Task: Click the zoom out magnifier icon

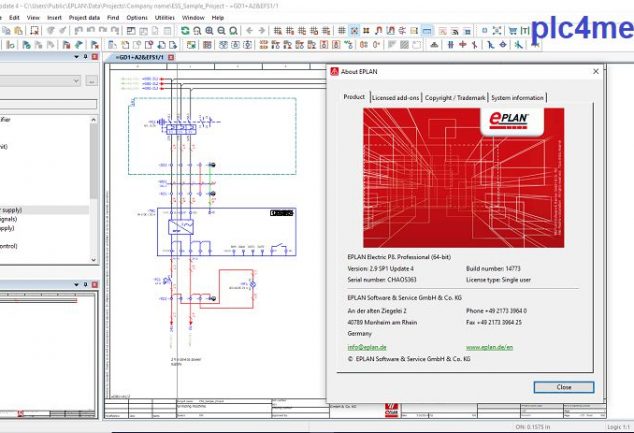Action: (222, 31)
